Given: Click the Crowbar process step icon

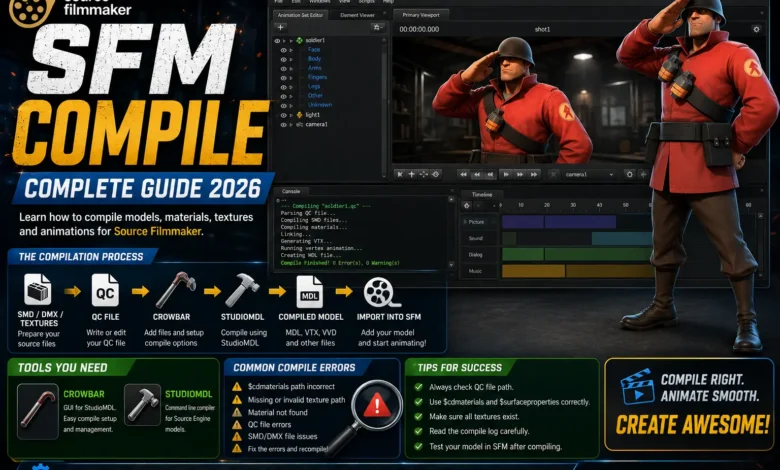Looking at the screenshot, I should point(175,290).
